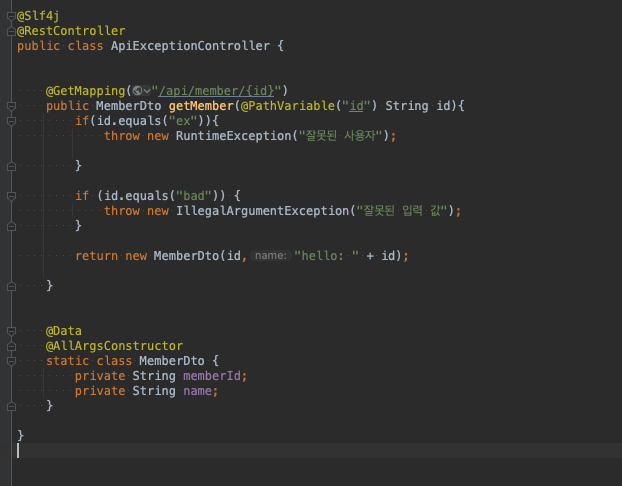This screenshot has height=486, width=622.
Task: Click the memberId field name
Action: pyautogui.click(x=212, y=376)
